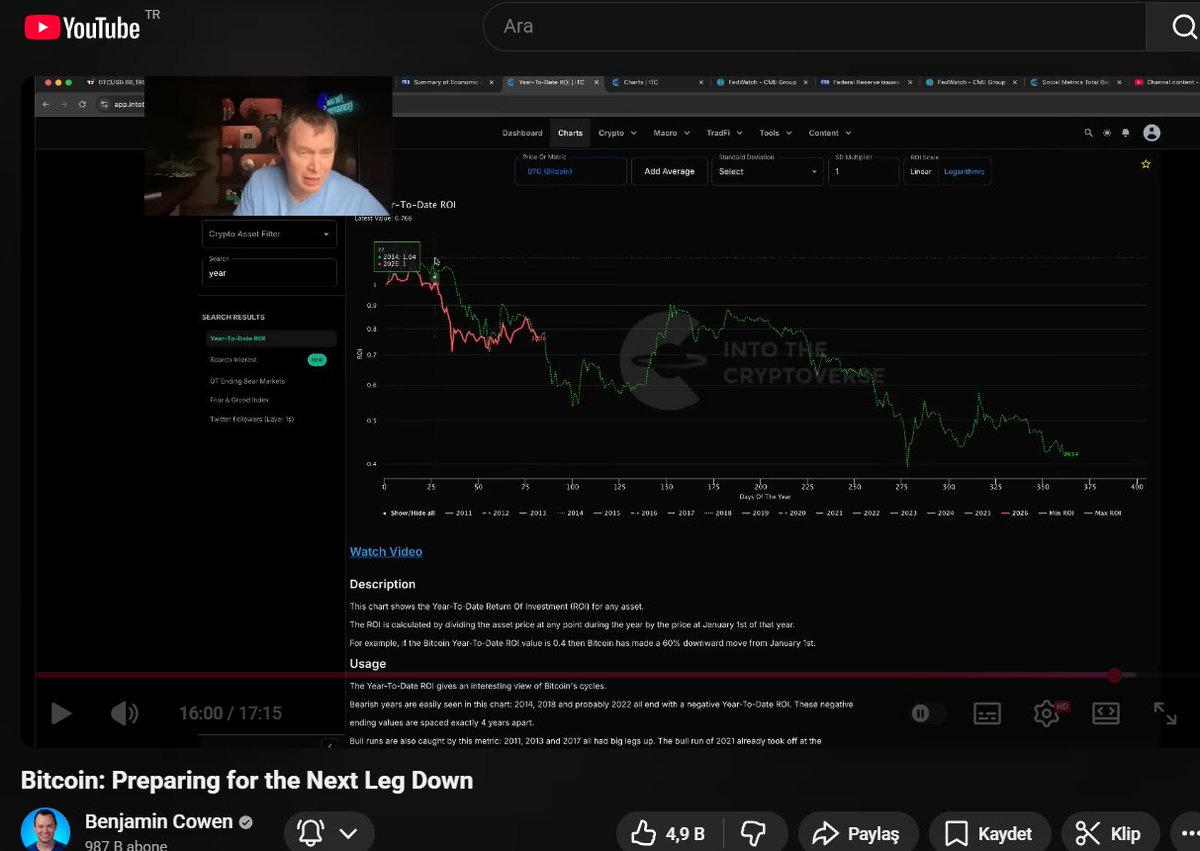Create a clip using Klip
The image size is (1200, 851).
1108,833
